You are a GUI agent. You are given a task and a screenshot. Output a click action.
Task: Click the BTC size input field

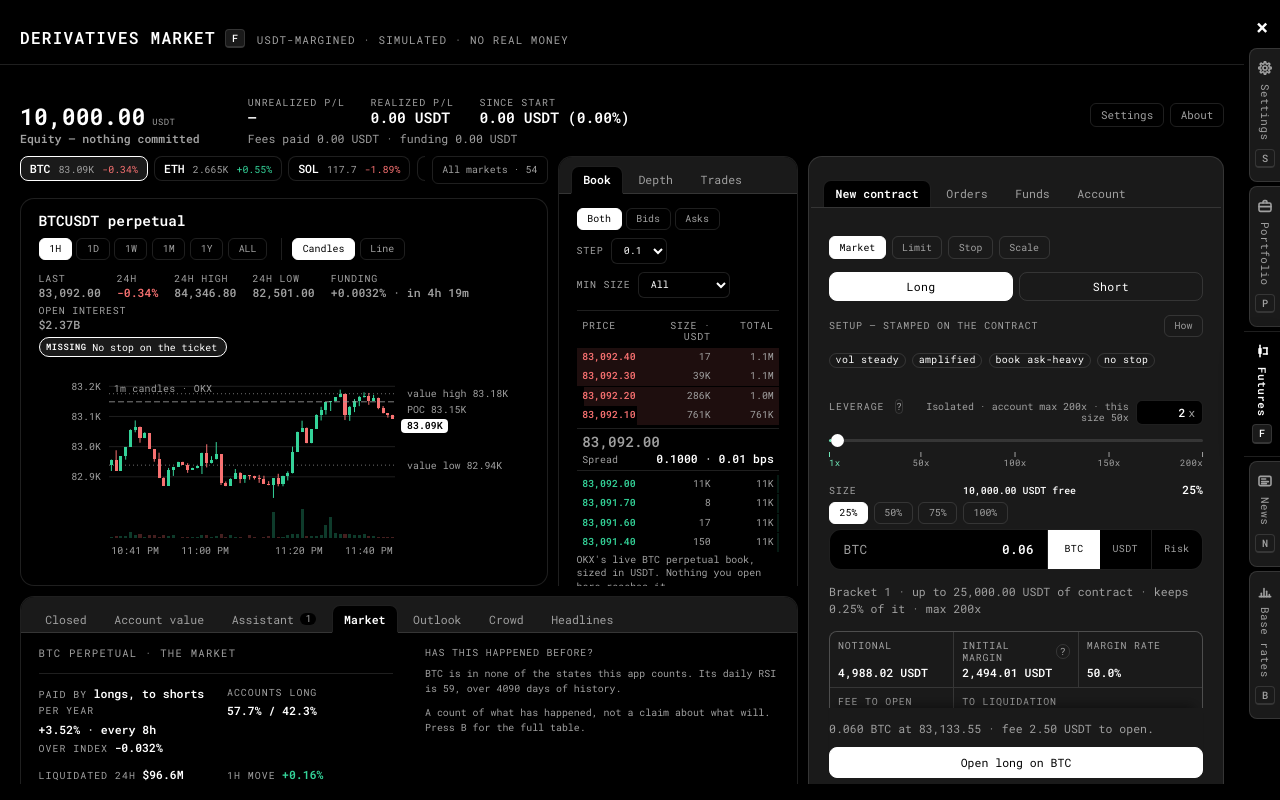(x=939, y=549)
